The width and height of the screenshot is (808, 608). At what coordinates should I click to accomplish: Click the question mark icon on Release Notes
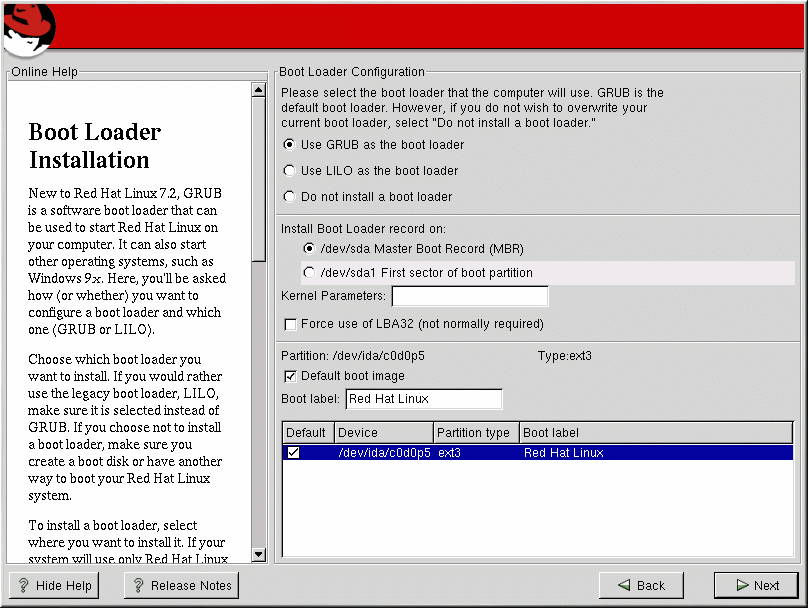(x=139, y=585)
